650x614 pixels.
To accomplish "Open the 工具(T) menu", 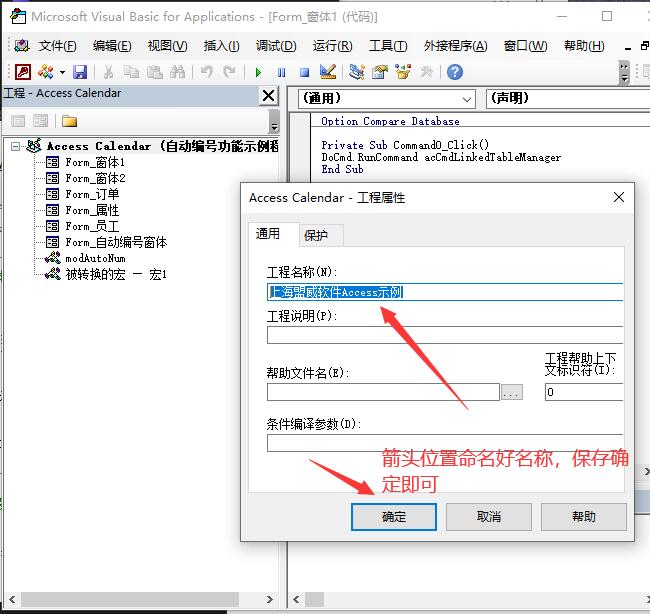I will [388, 46].
